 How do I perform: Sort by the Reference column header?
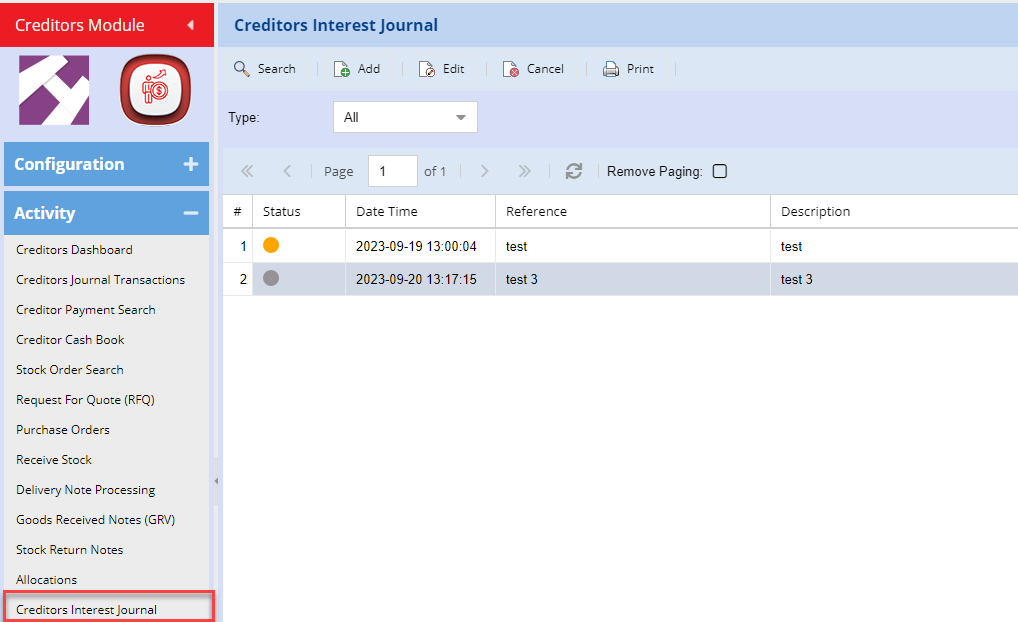(x=633, y=212)
